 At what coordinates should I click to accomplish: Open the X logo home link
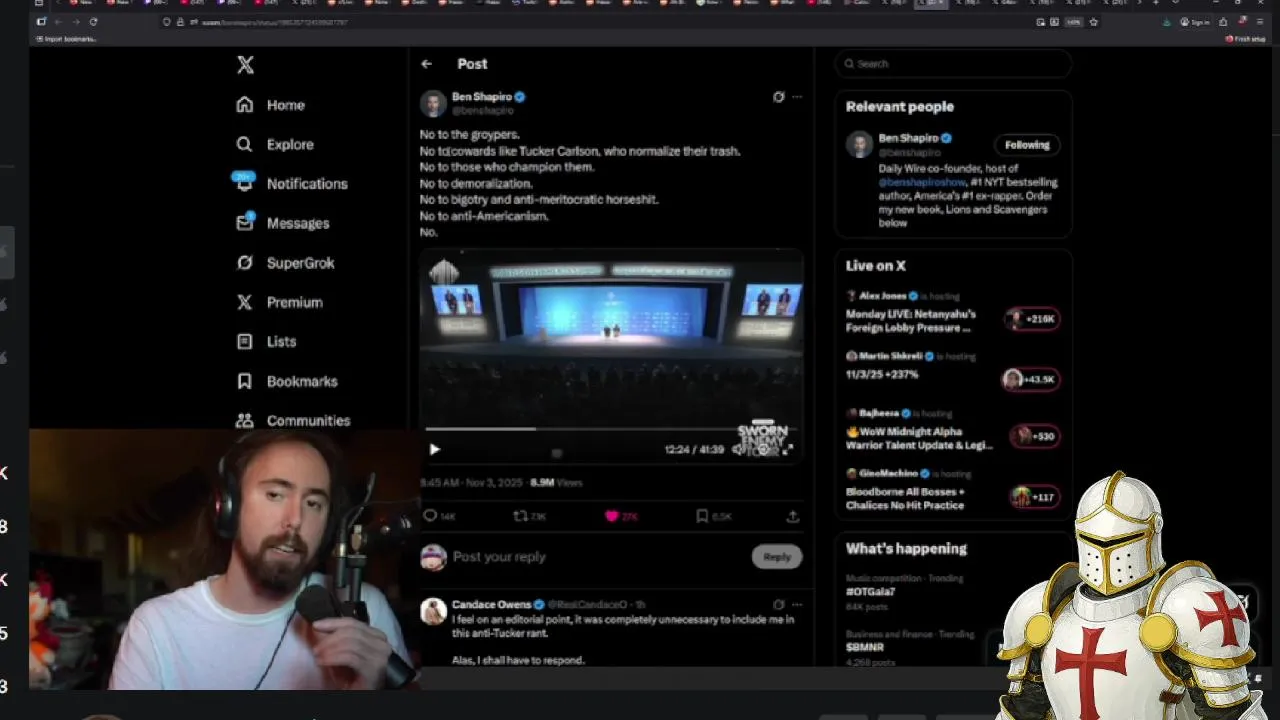(x=245, y=65)
